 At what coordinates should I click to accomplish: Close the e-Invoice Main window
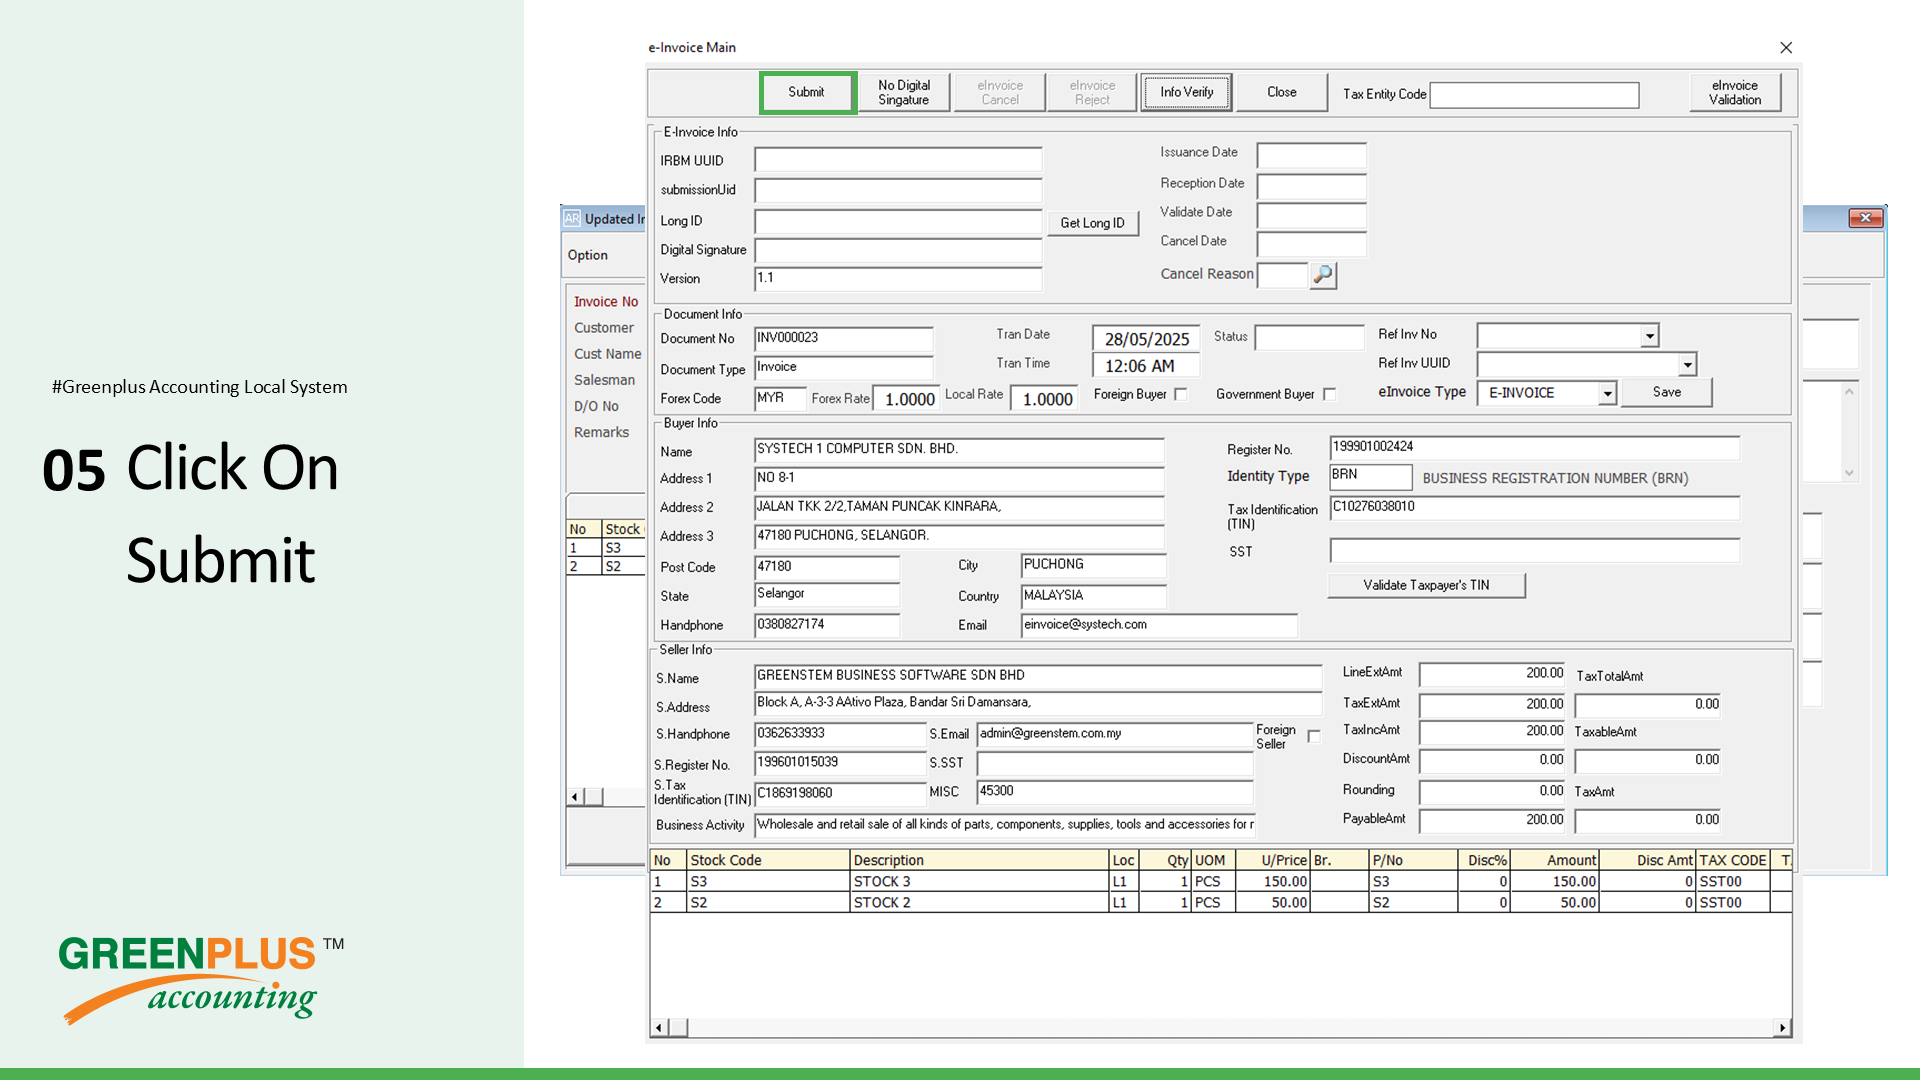(x=1786, y=47)
